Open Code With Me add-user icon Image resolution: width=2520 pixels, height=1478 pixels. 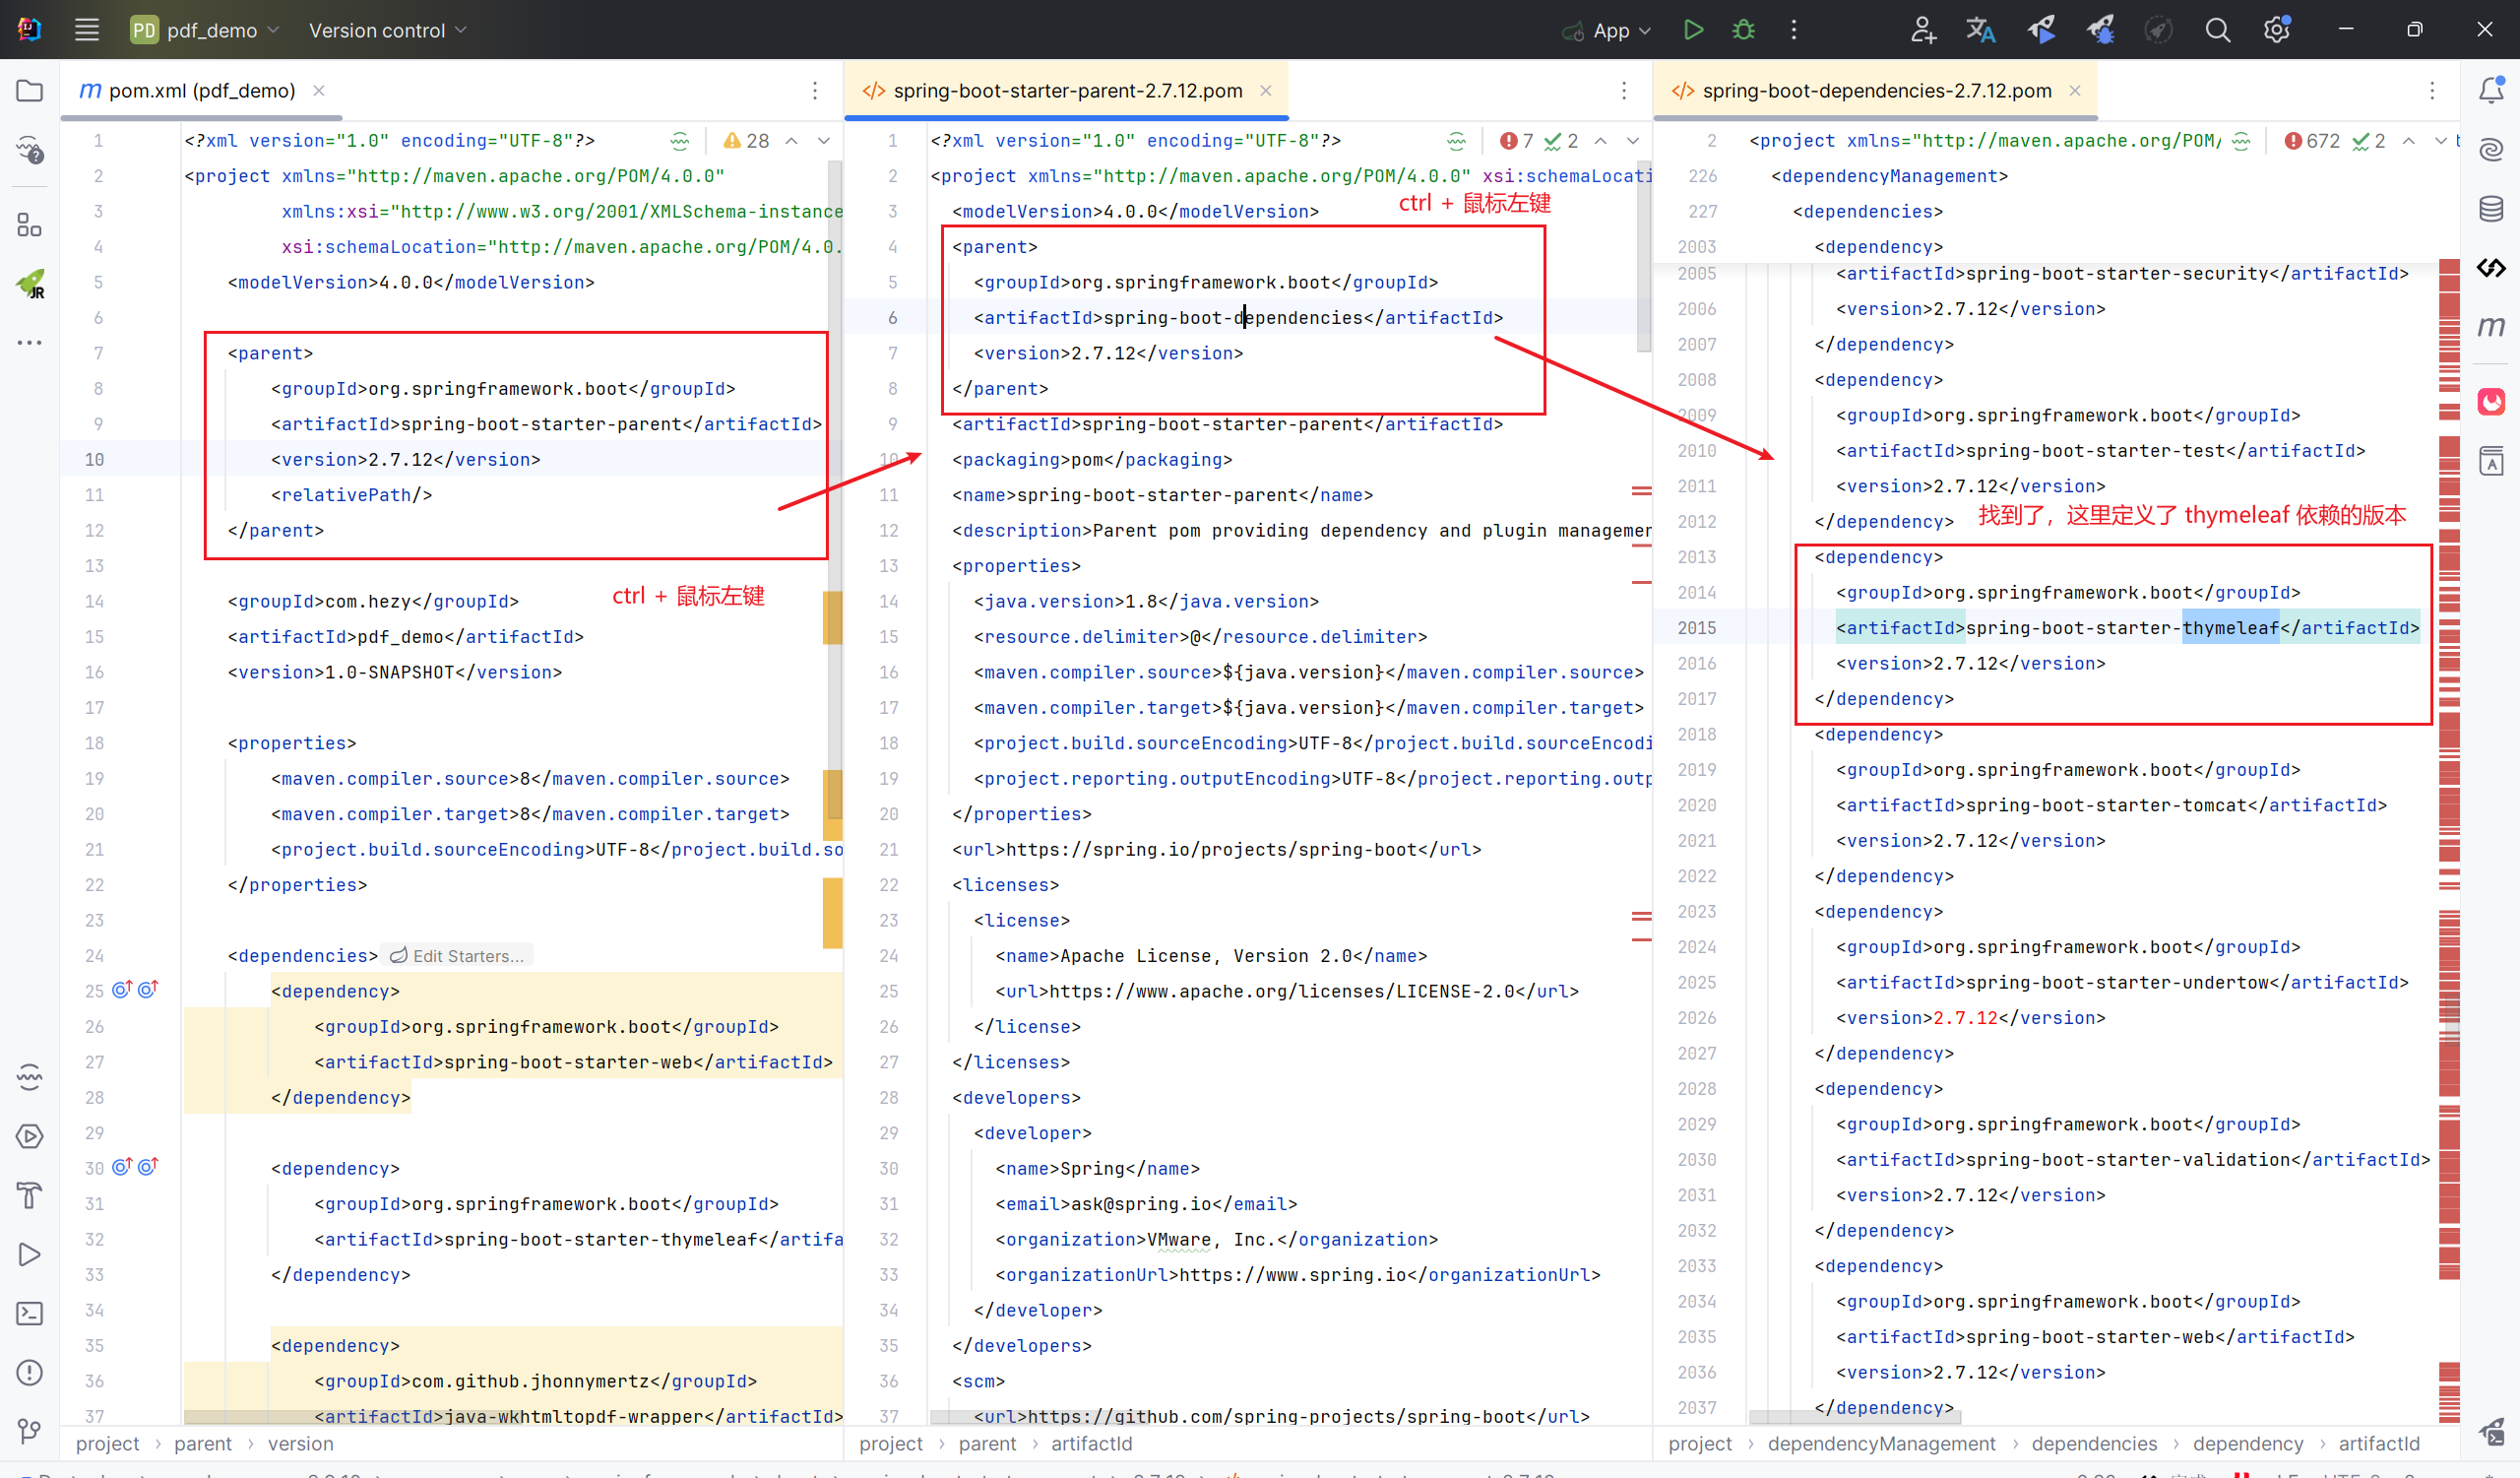(1923, 30)
